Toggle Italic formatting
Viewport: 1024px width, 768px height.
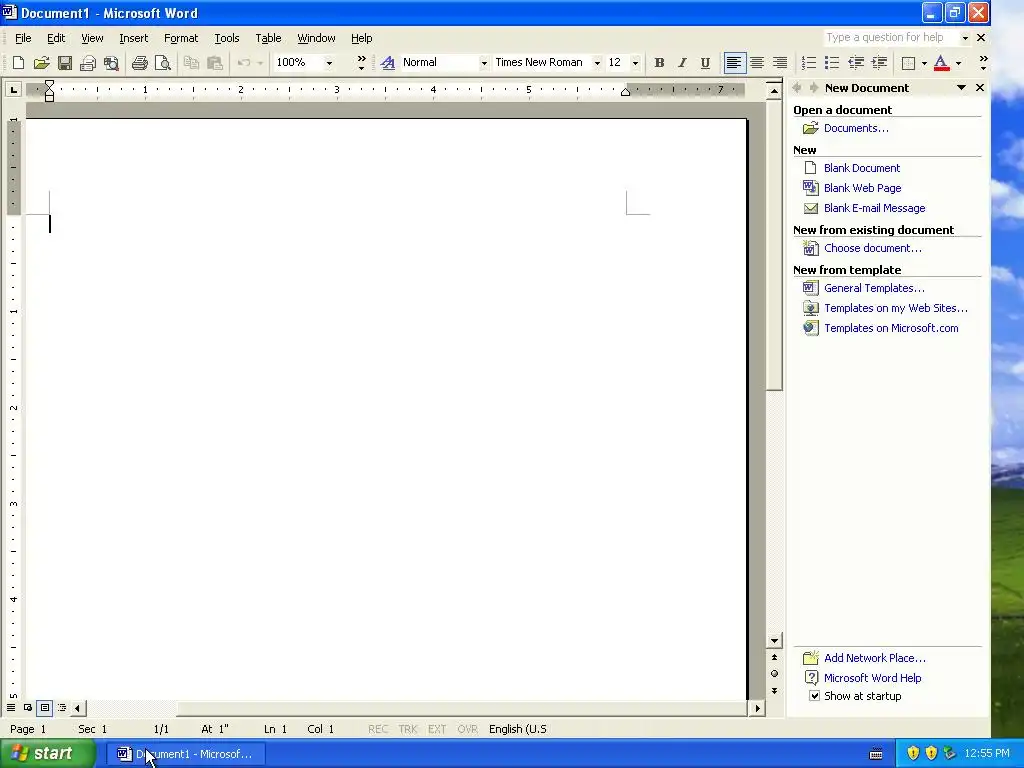(x=682, y=63)
